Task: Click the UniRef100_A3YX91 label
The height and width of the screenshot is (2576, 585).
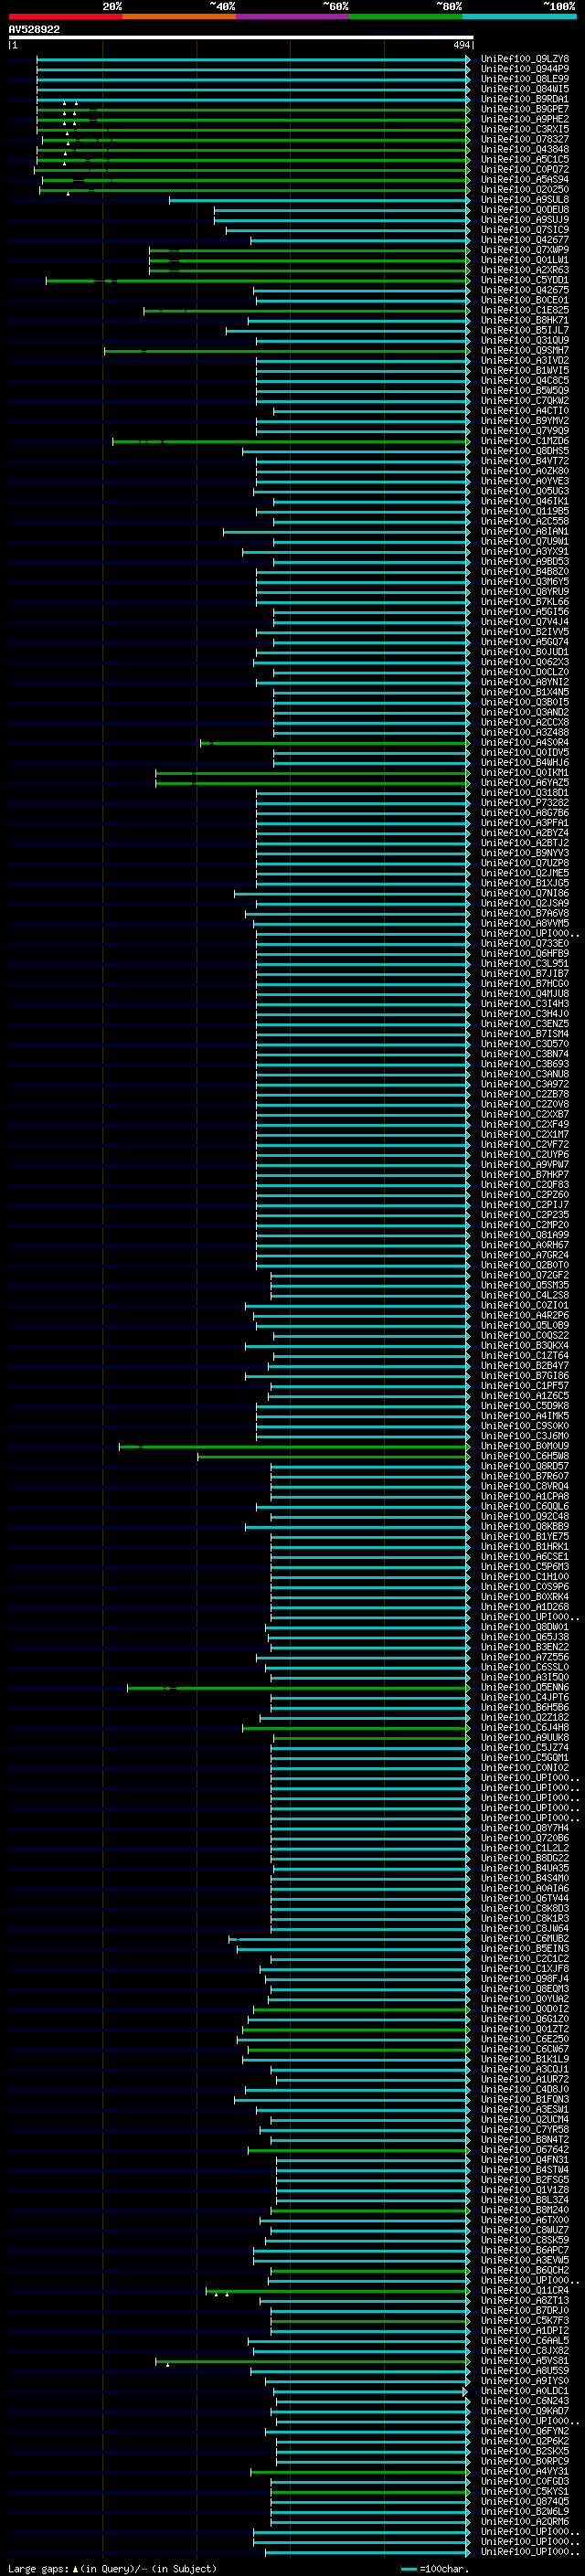Action: (x=525, y=552)
